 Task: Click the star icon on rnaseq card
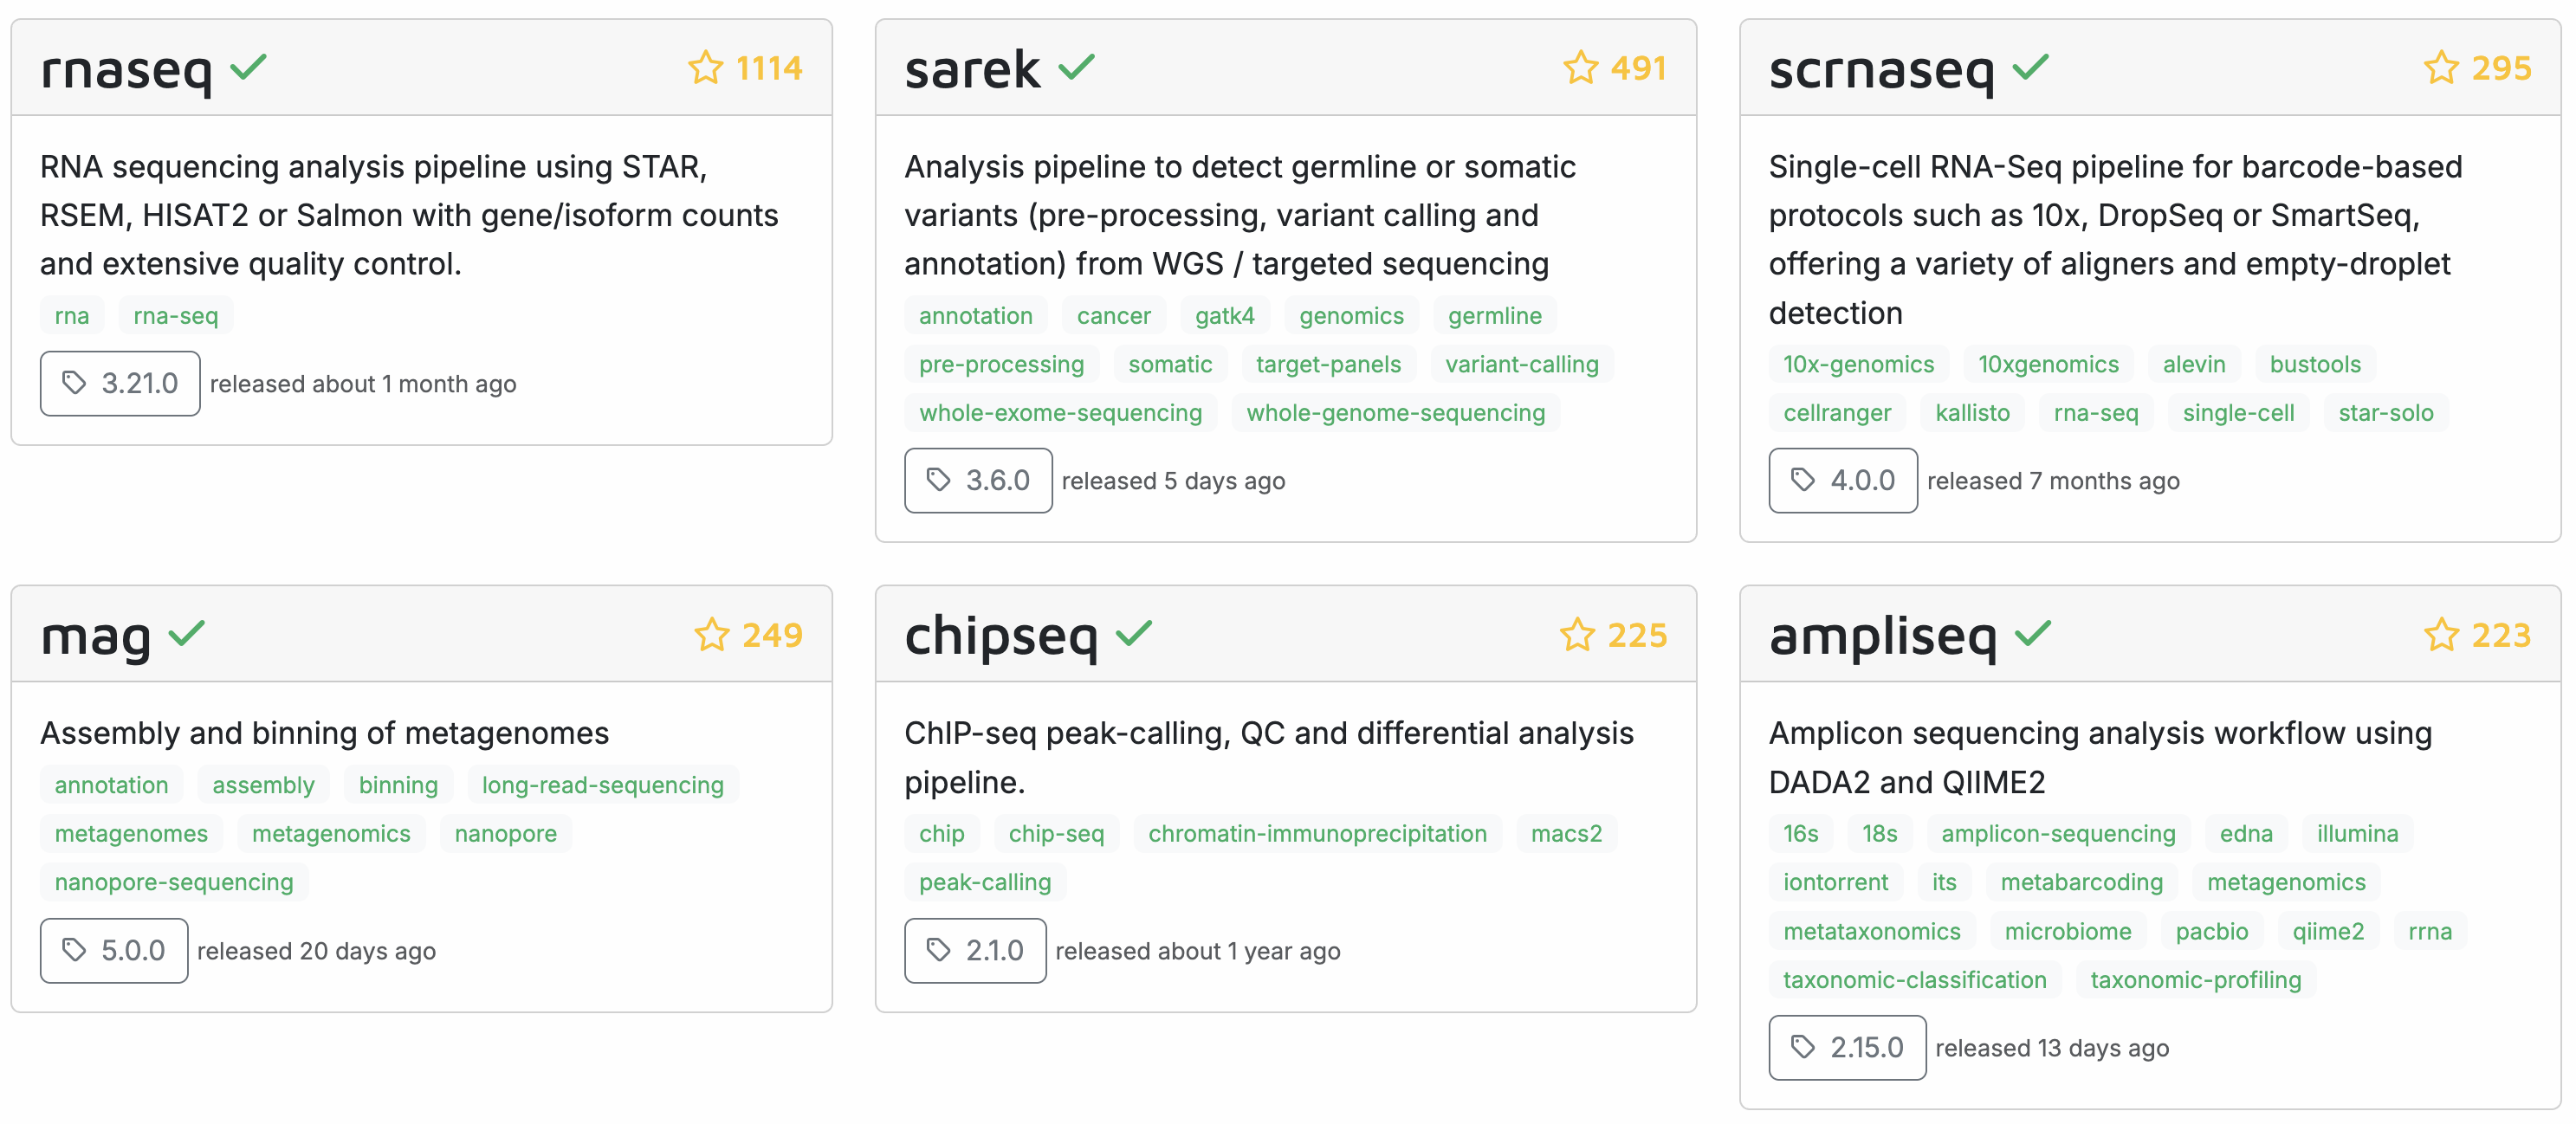[705, 68]
